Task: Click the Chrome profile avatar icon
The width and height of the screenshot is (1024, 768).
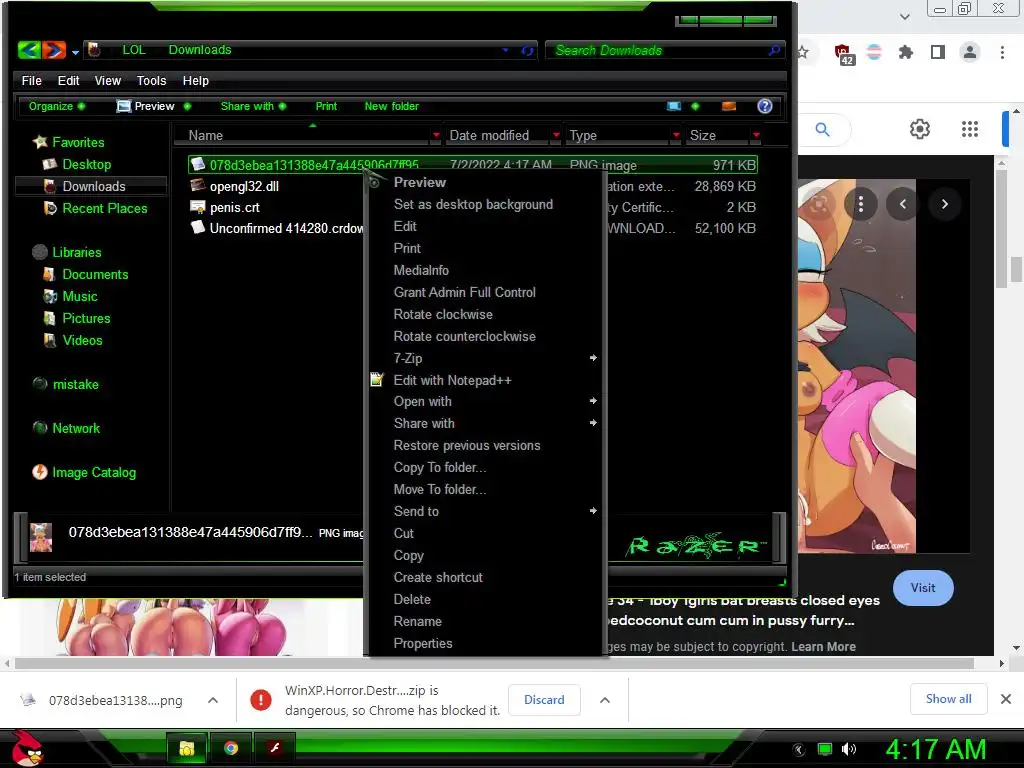Action: tap(970, 52)
